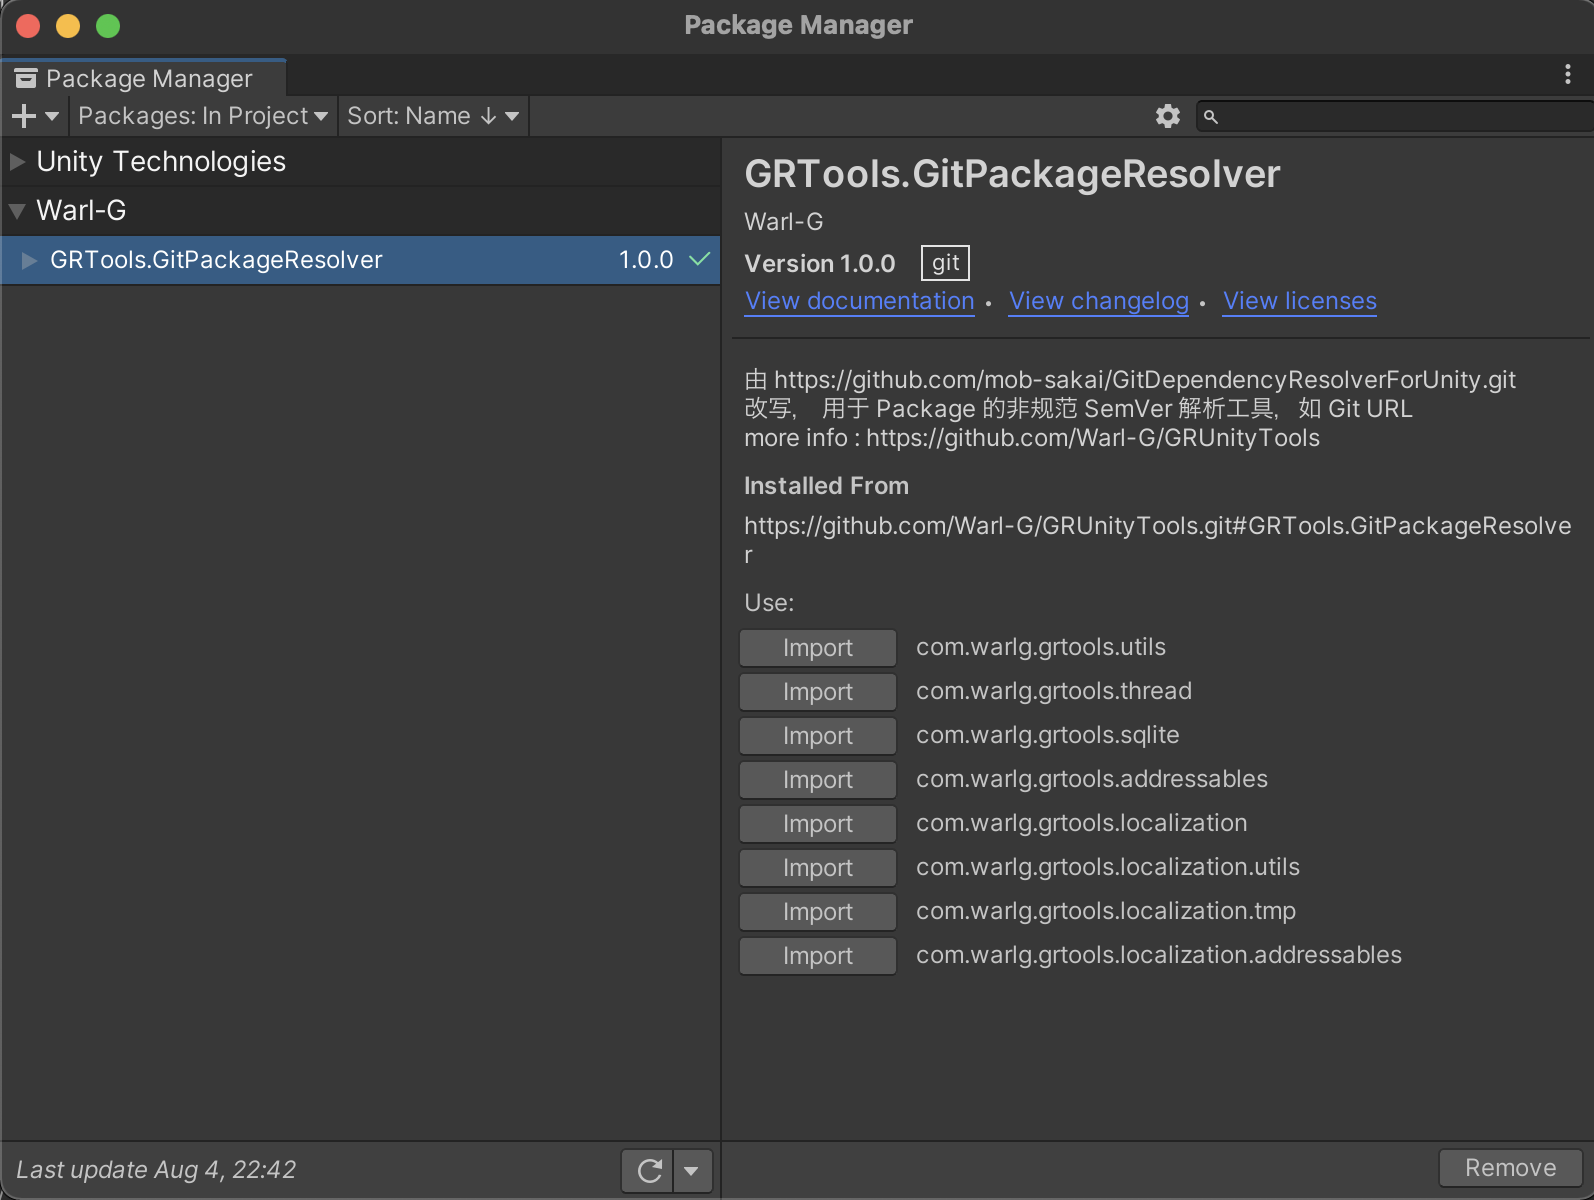Click the Package Manager tab icon
The image size is (1594, 1200).
(x=26, y=78)
